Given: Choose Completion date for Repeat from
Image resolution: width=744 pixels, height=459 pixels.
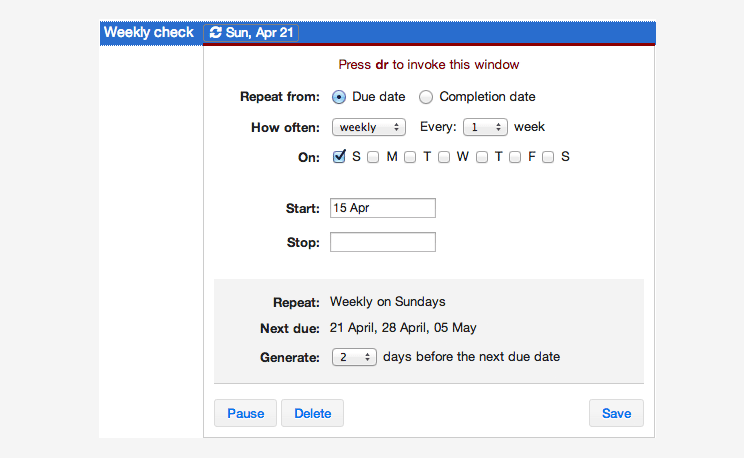Looking at the screenshot, I should (x=426, y=97).
